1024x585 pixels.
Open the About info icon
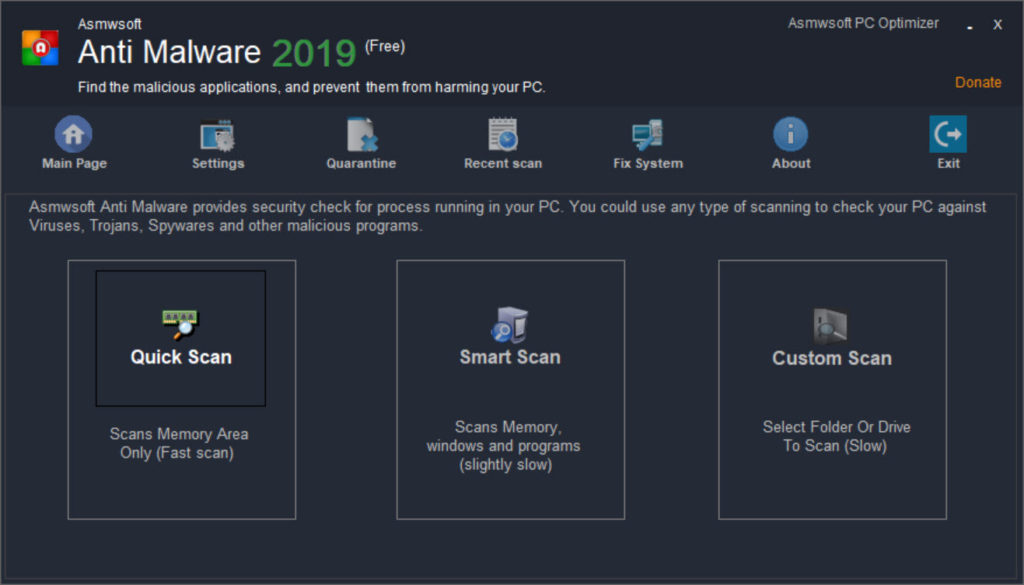[790, 134]
